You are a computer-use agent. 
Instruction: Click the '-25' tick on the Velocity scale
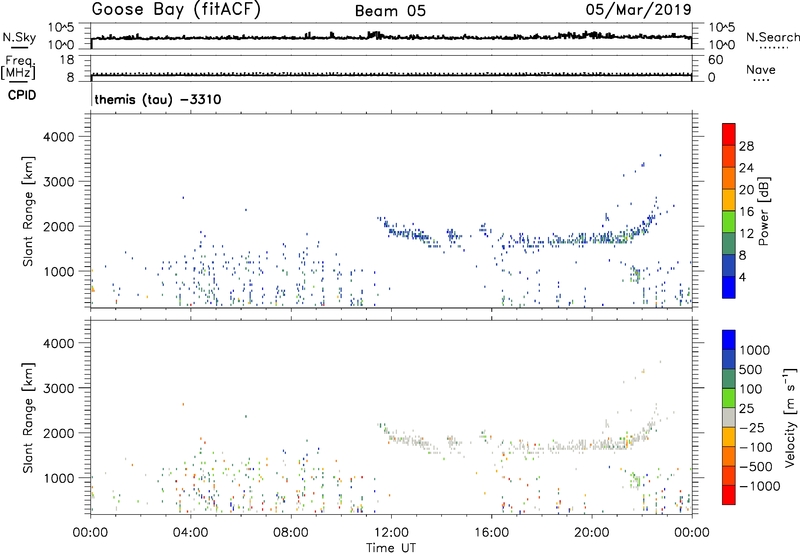tap(752, 427)
